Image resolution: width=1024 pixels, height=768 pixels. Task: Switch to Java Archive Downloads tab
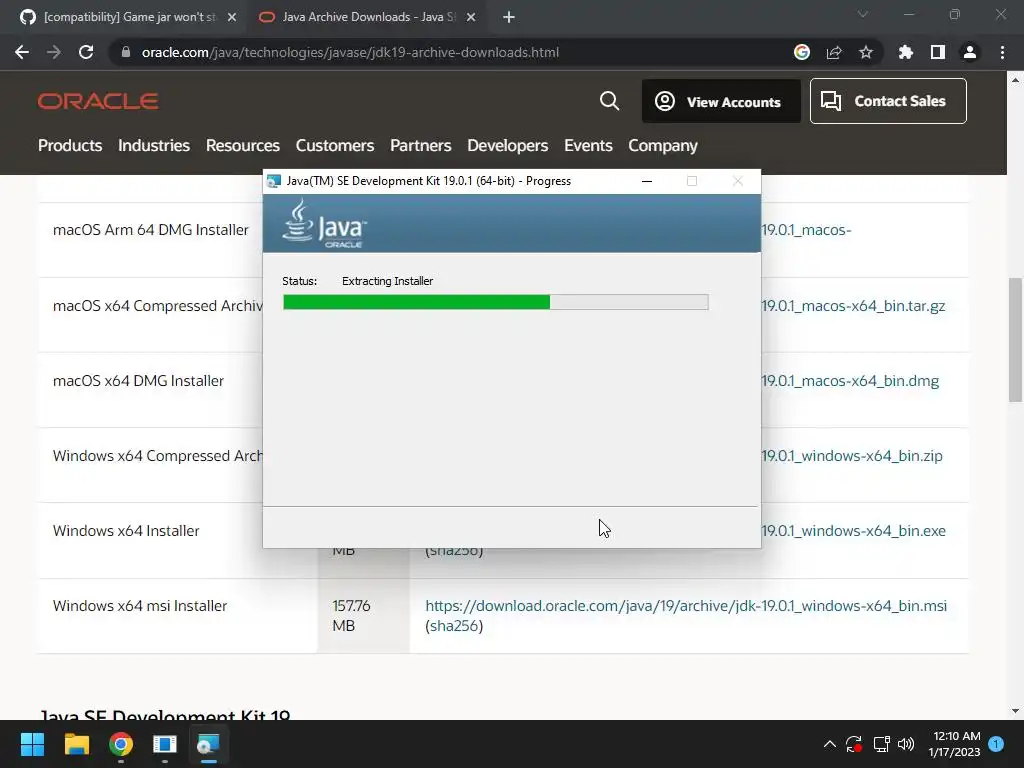pyautogui.click(x=367, y=17)
